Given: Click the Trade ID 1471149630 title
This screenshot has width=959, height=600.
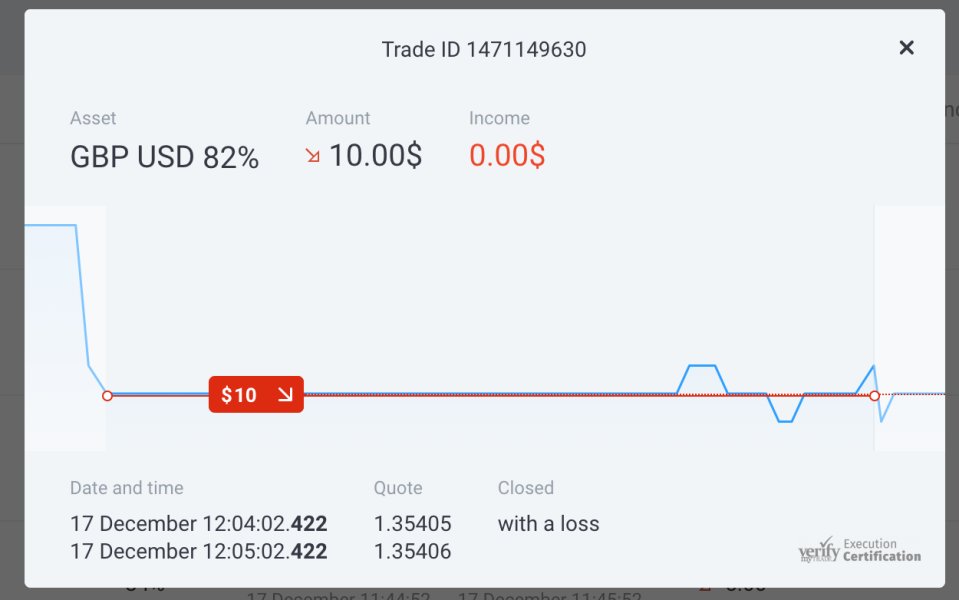Looking at the screenshot, I should pos(484,49).
